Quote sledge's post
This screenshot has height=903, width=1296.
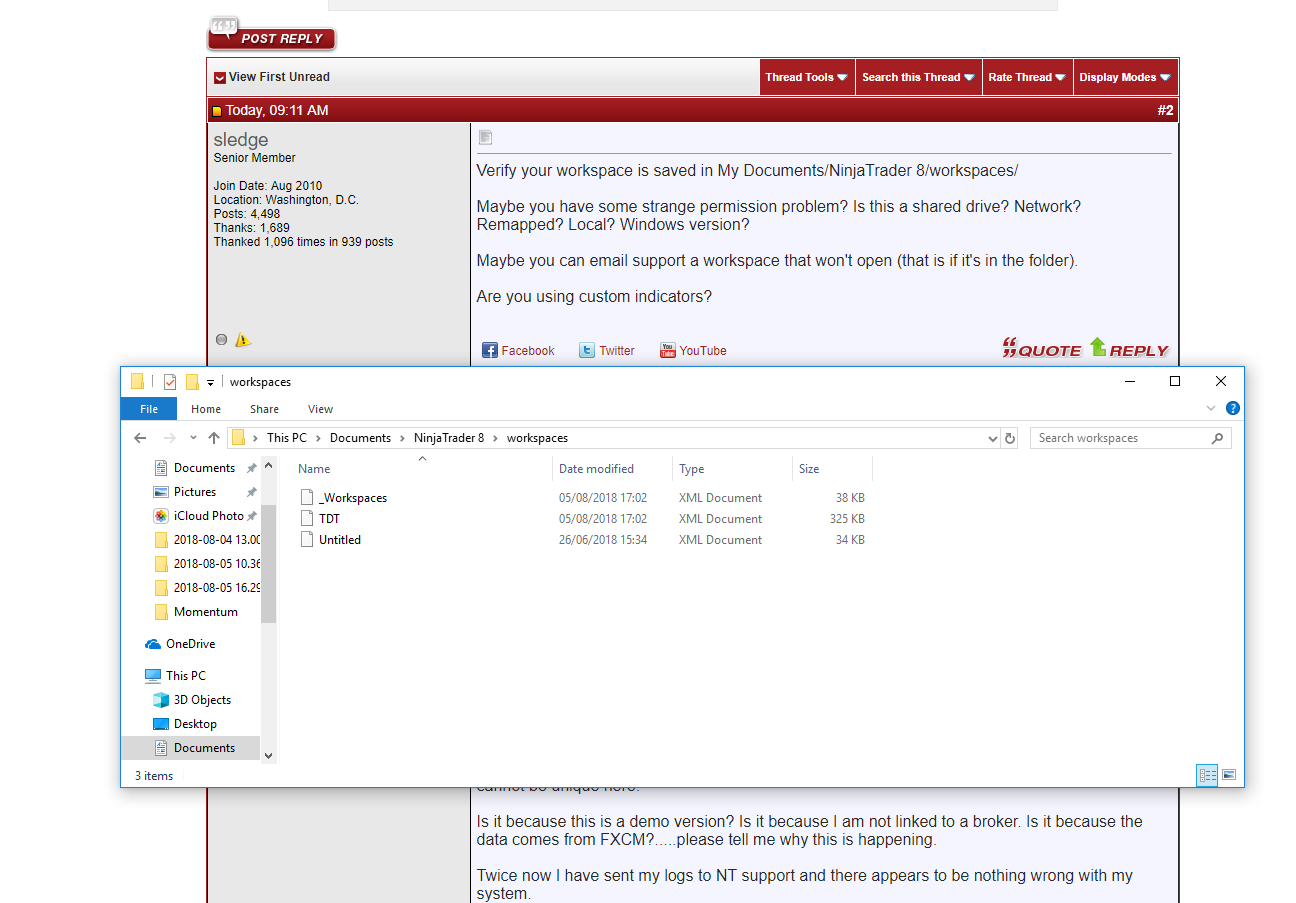click(x=1042, y=348)
